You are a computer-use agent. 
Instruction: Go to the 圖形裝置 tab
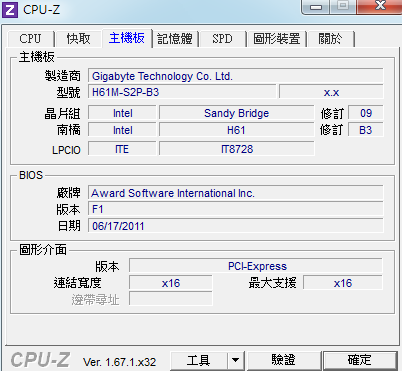[x=277, y=39]
